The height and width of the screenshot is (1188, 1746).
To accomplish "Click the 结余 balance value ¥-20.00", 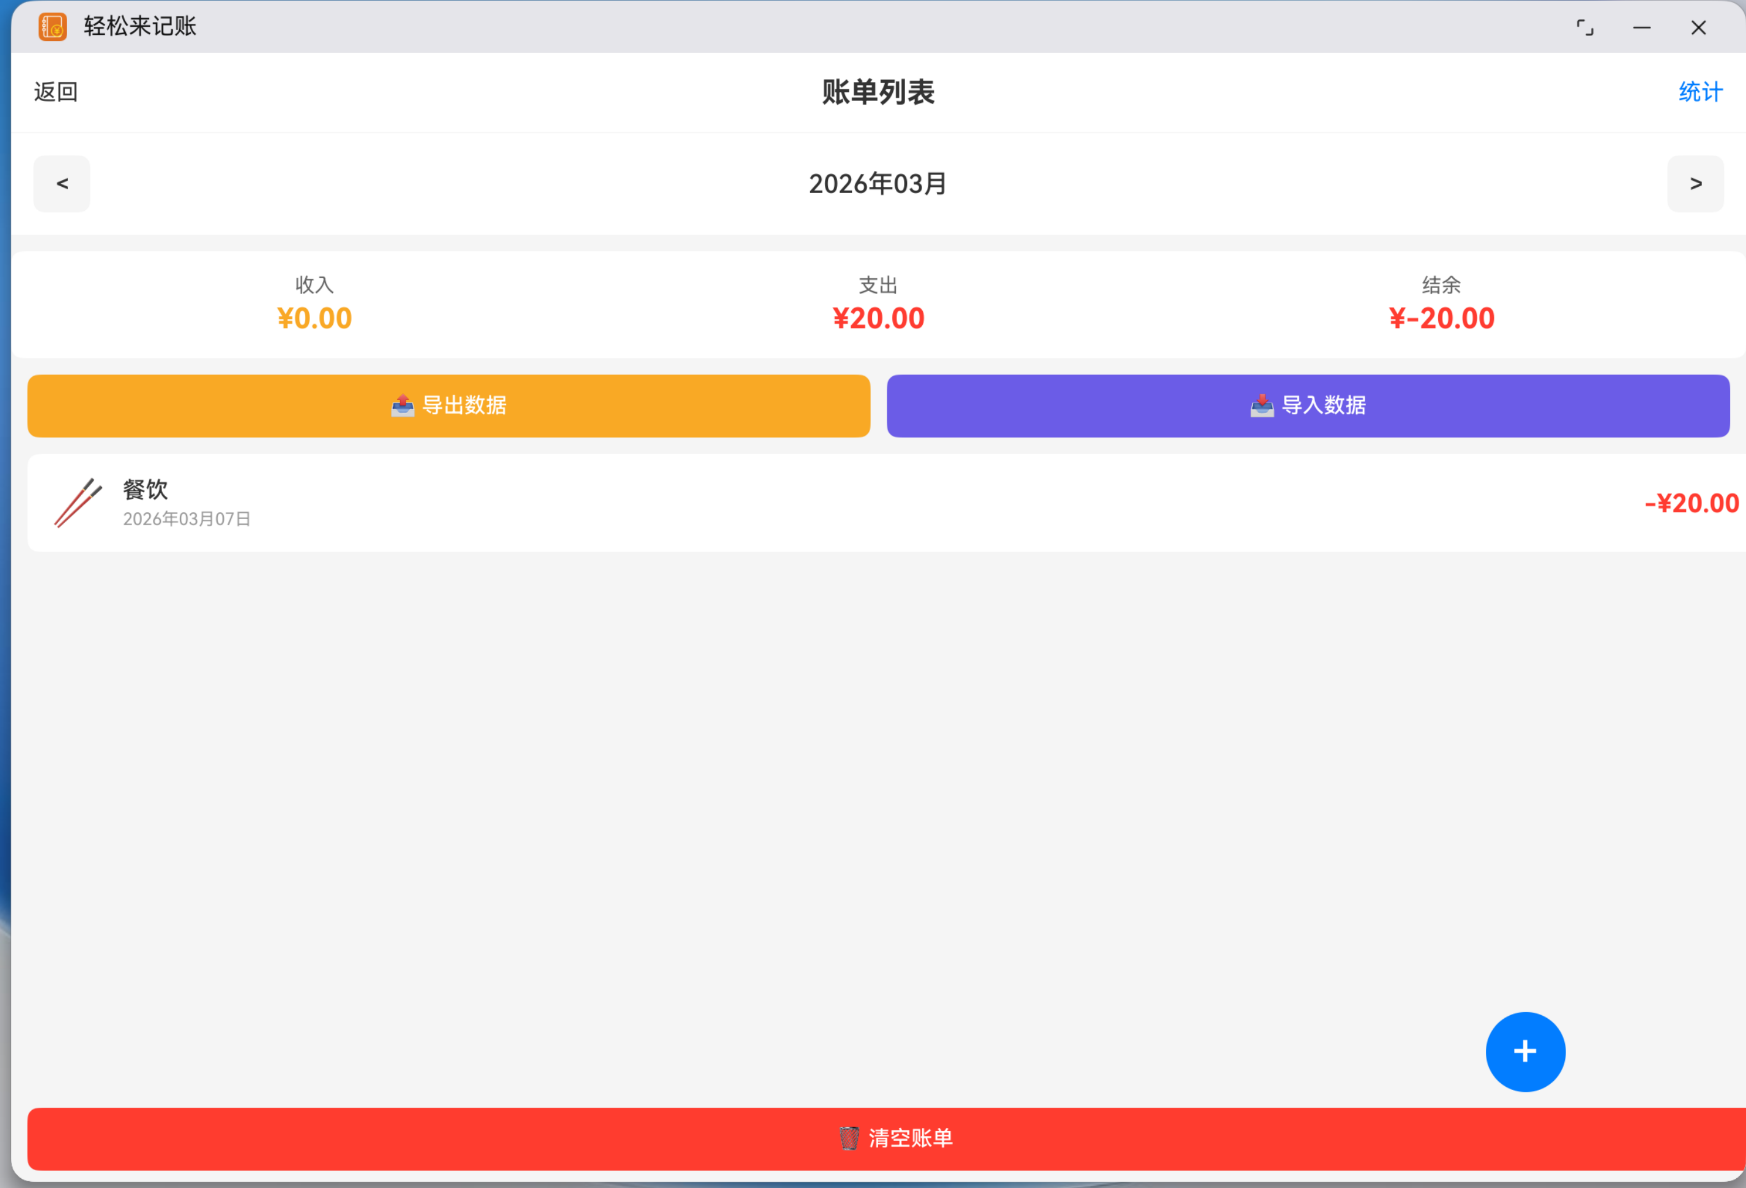I will [1441, 319].
